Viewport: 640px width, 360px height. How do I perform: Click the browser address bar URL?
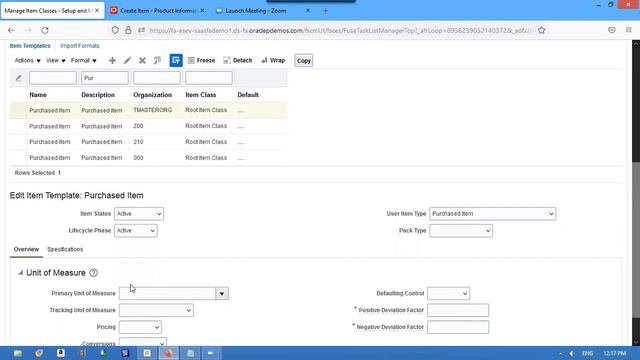[x=341, y=30]
